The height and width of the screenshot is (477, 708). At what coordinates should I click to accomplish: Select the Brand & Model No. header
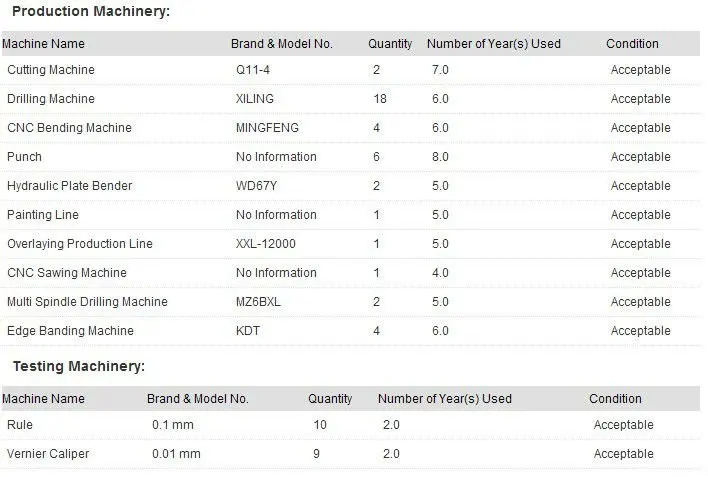coord(281,44)
